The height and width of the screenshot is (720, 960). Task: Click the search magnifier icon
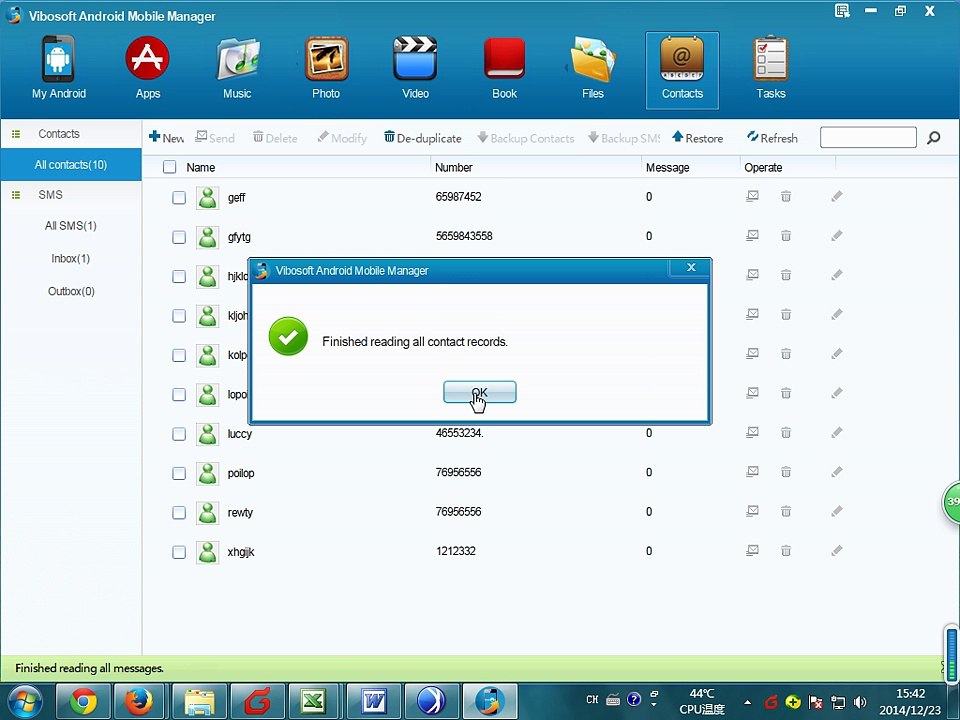[933, 138]
